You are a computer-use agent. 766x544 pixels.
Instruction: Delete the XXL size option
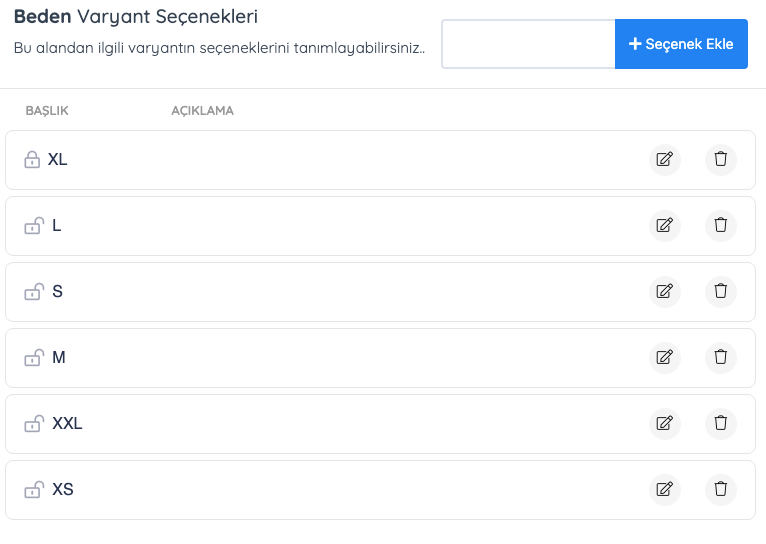click(720, 424)
